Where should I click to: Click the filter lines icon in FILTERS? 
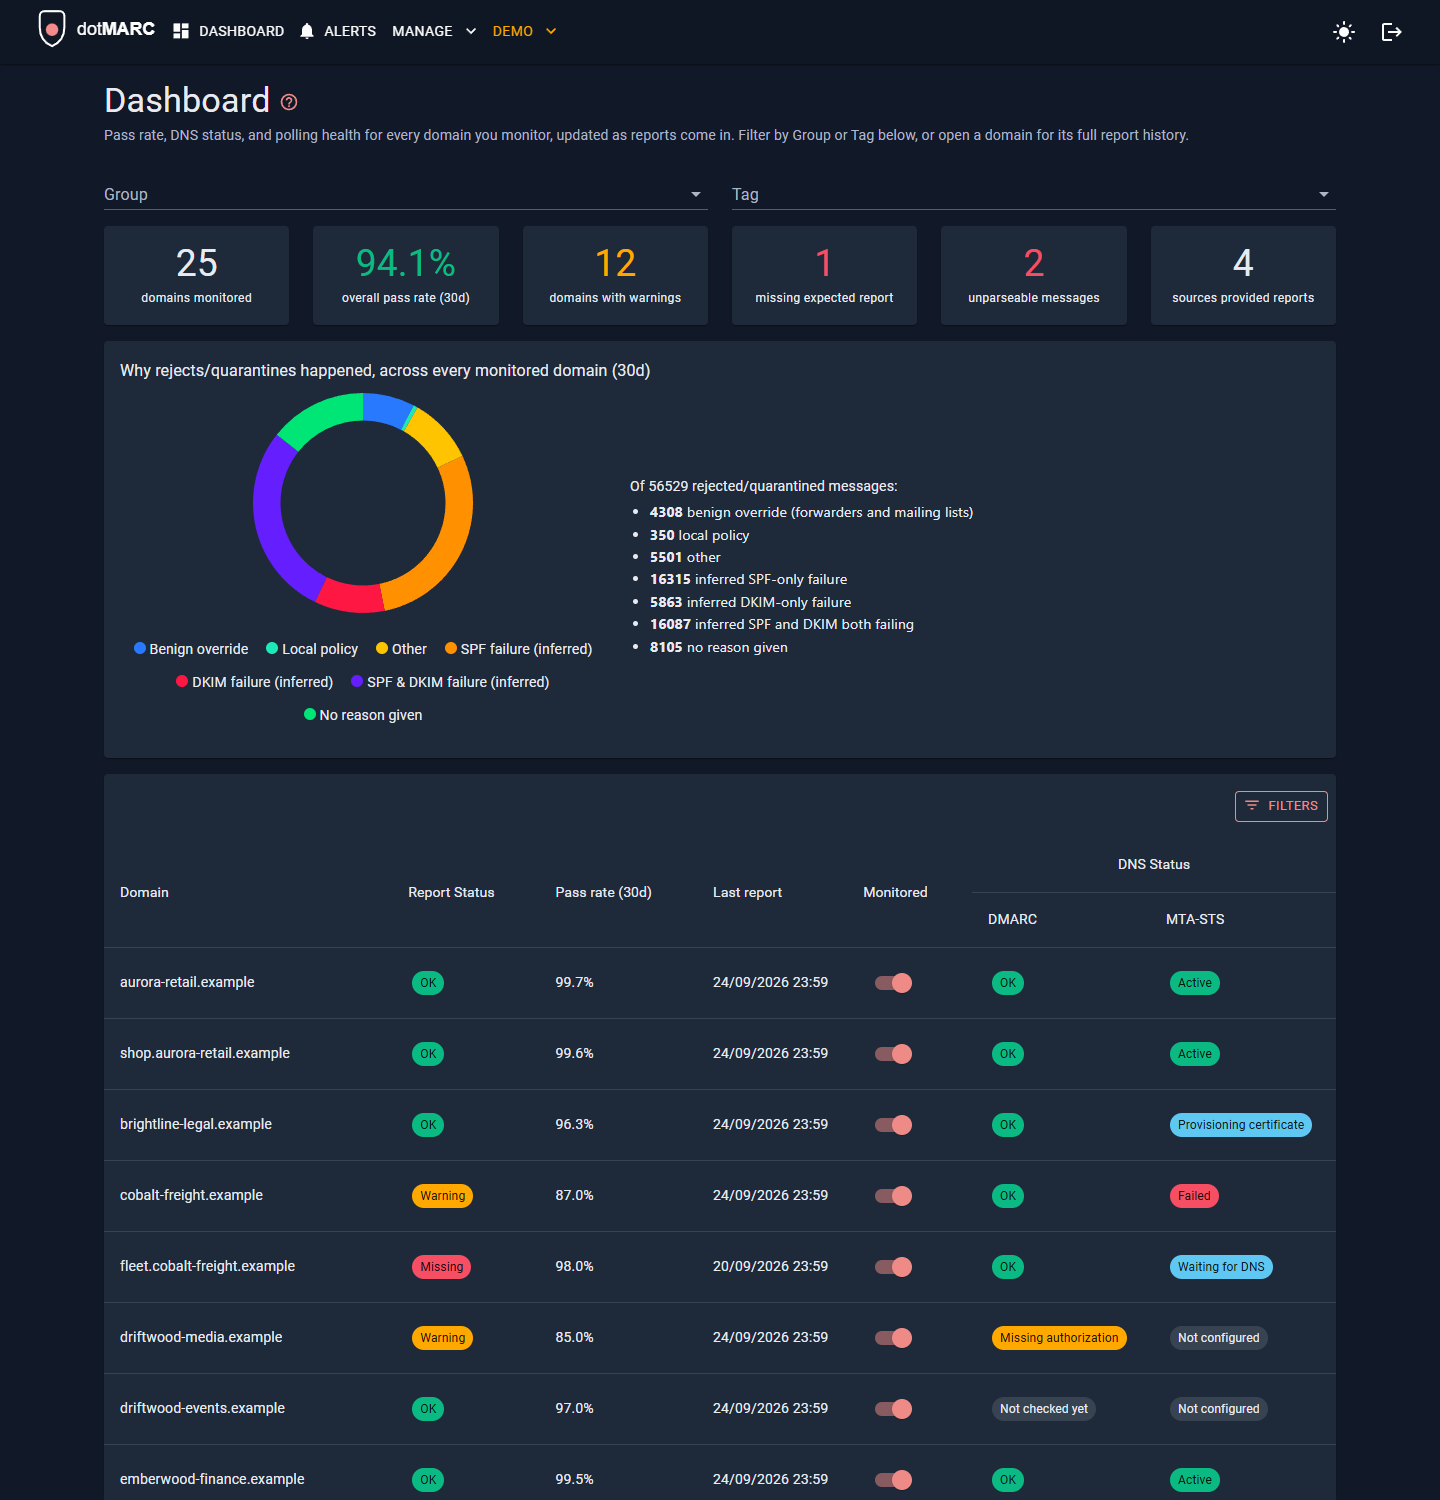tap(1252, 806)
